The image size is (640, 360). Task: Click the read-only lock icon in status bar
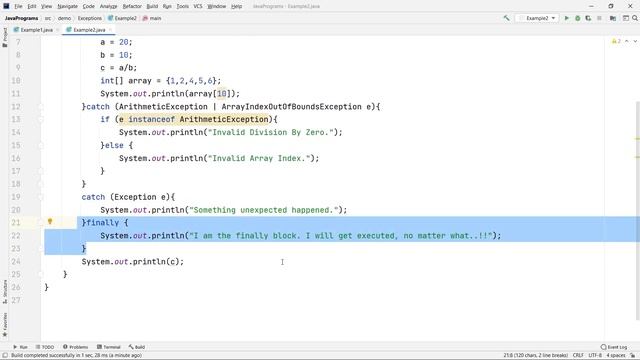tap(633, 356)
